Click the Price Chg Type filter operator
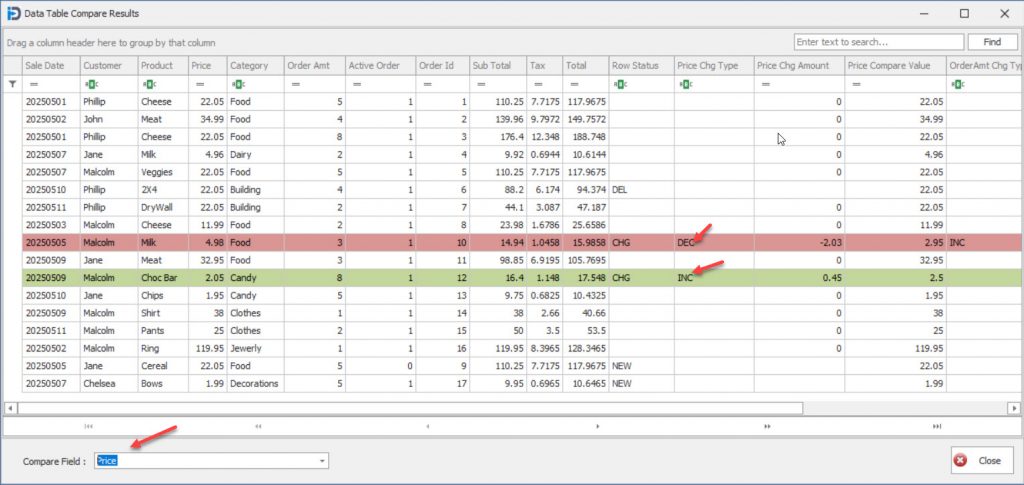Screen dimensions: 1024x485 coord(685,85)
